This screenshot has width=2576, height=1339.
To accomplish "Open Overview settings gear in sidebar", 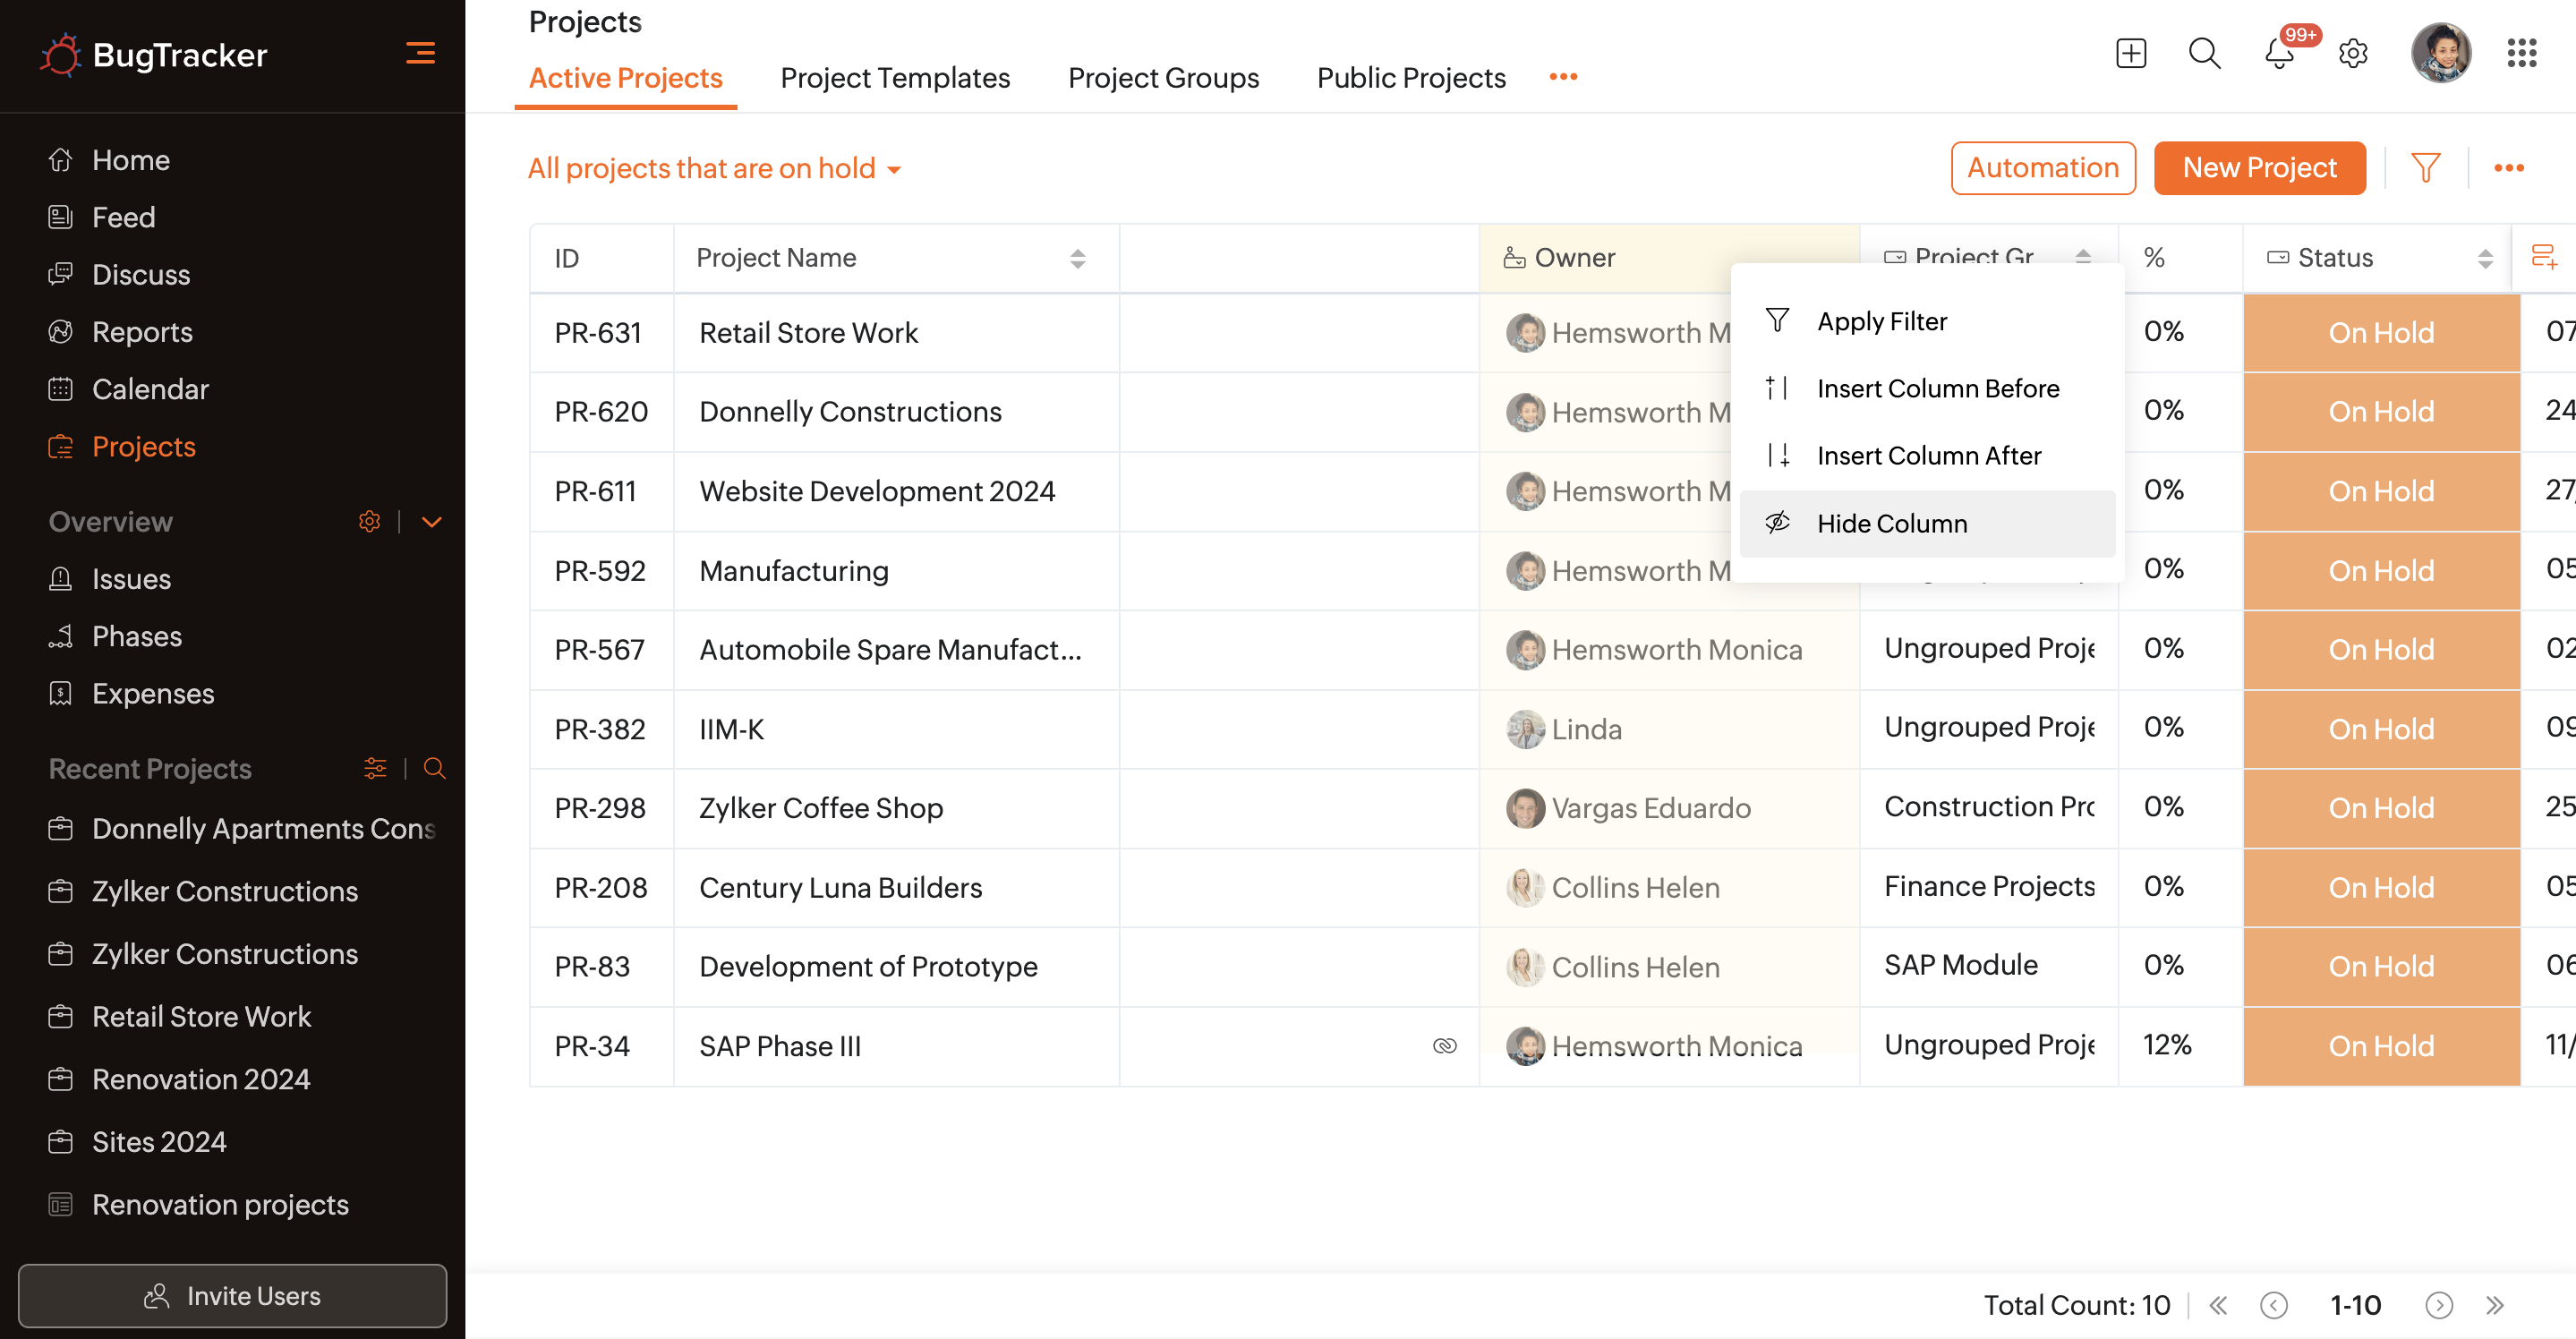I will [369, 521].
